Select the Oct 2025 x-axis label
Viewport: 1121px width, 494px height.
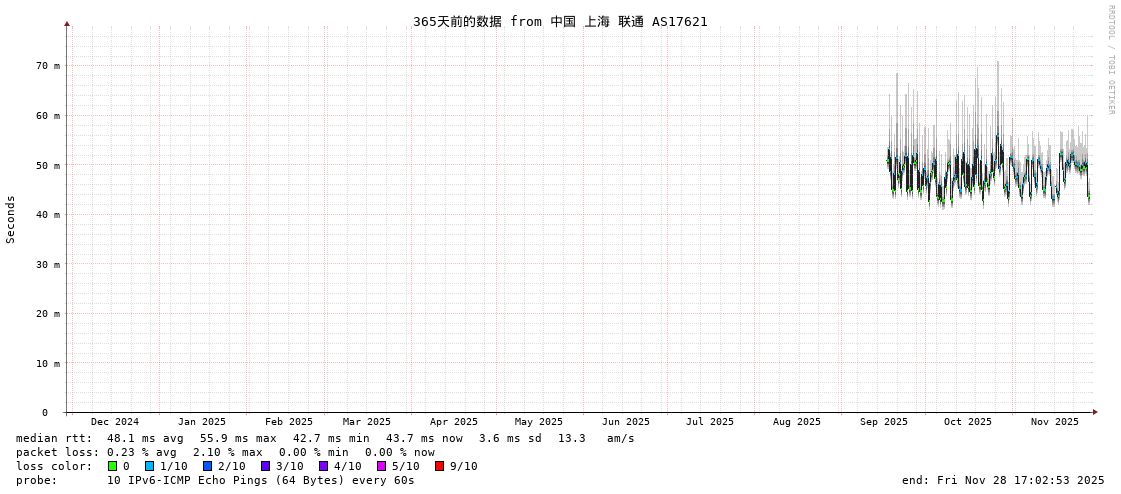point(968,422)
